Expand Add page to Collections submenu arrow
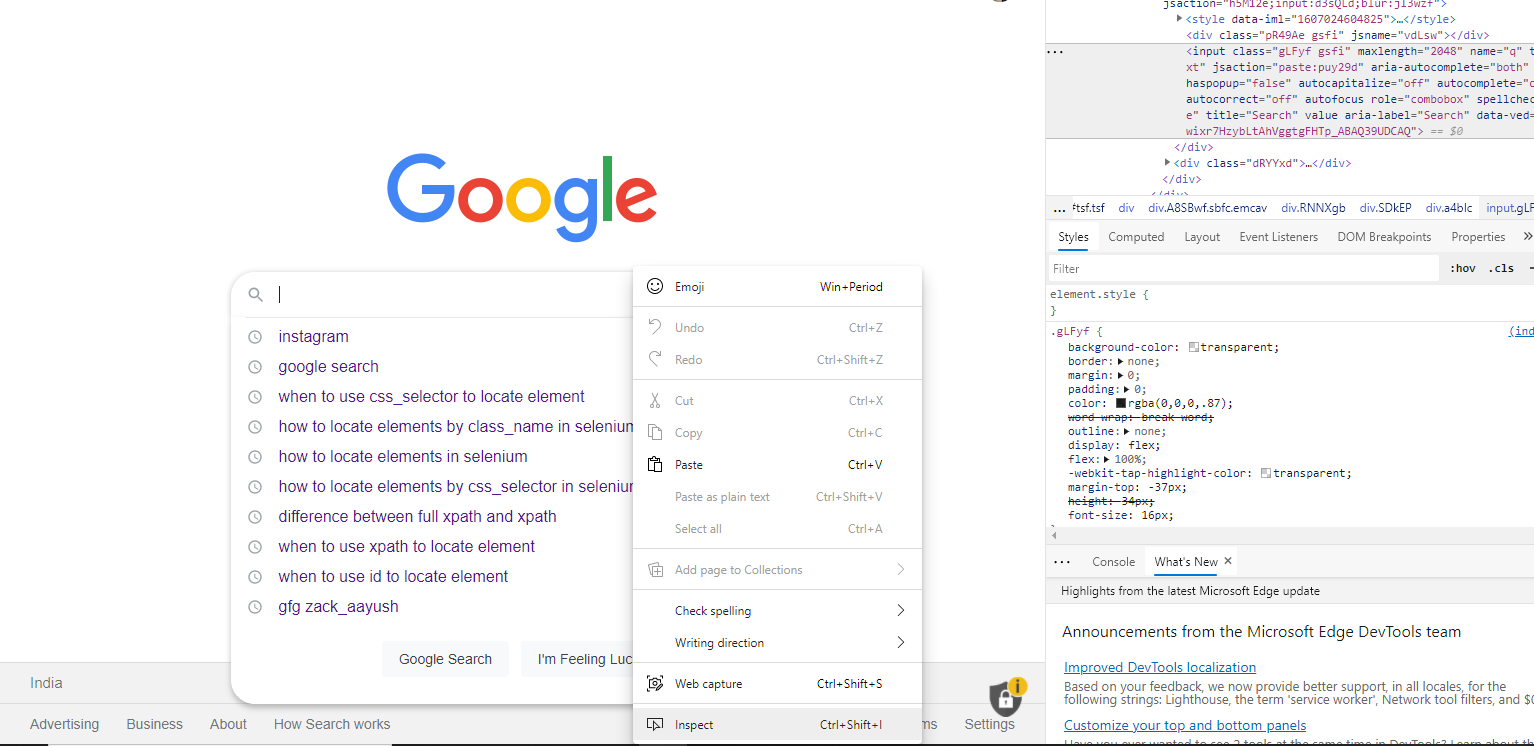Screen dimensions: 1534x746 click(900, 569)
